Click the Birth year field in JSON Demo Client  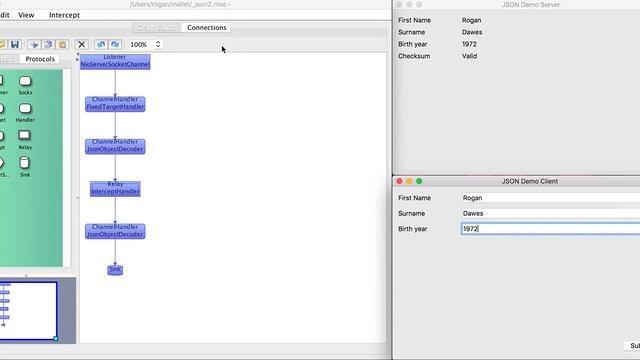(x=551, y=229)
